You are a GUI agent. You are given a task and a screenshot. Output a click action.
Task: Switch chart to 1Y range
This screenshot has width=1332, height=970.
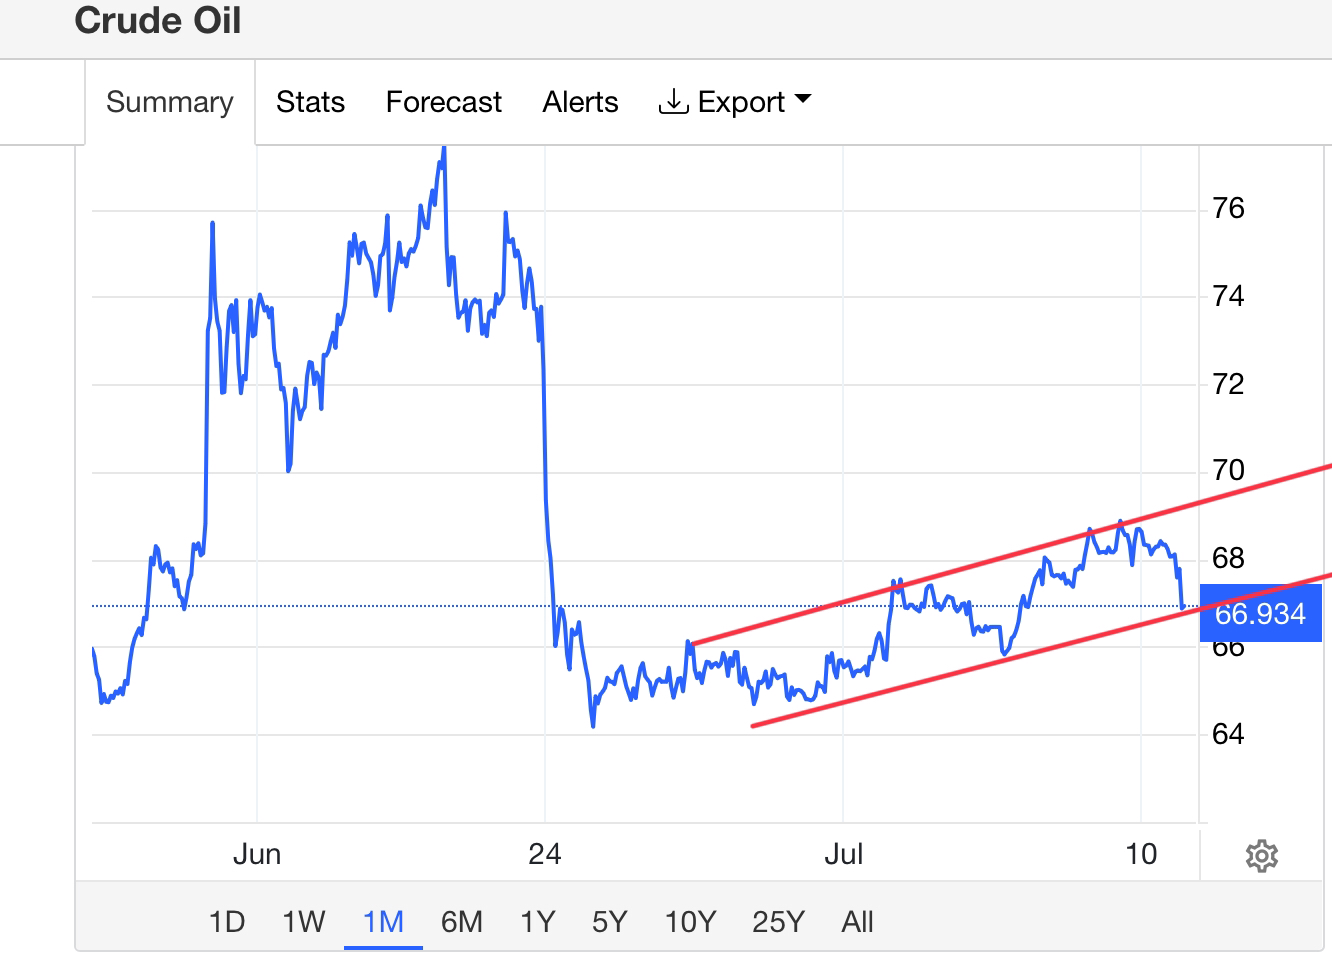tap(537, 921)
